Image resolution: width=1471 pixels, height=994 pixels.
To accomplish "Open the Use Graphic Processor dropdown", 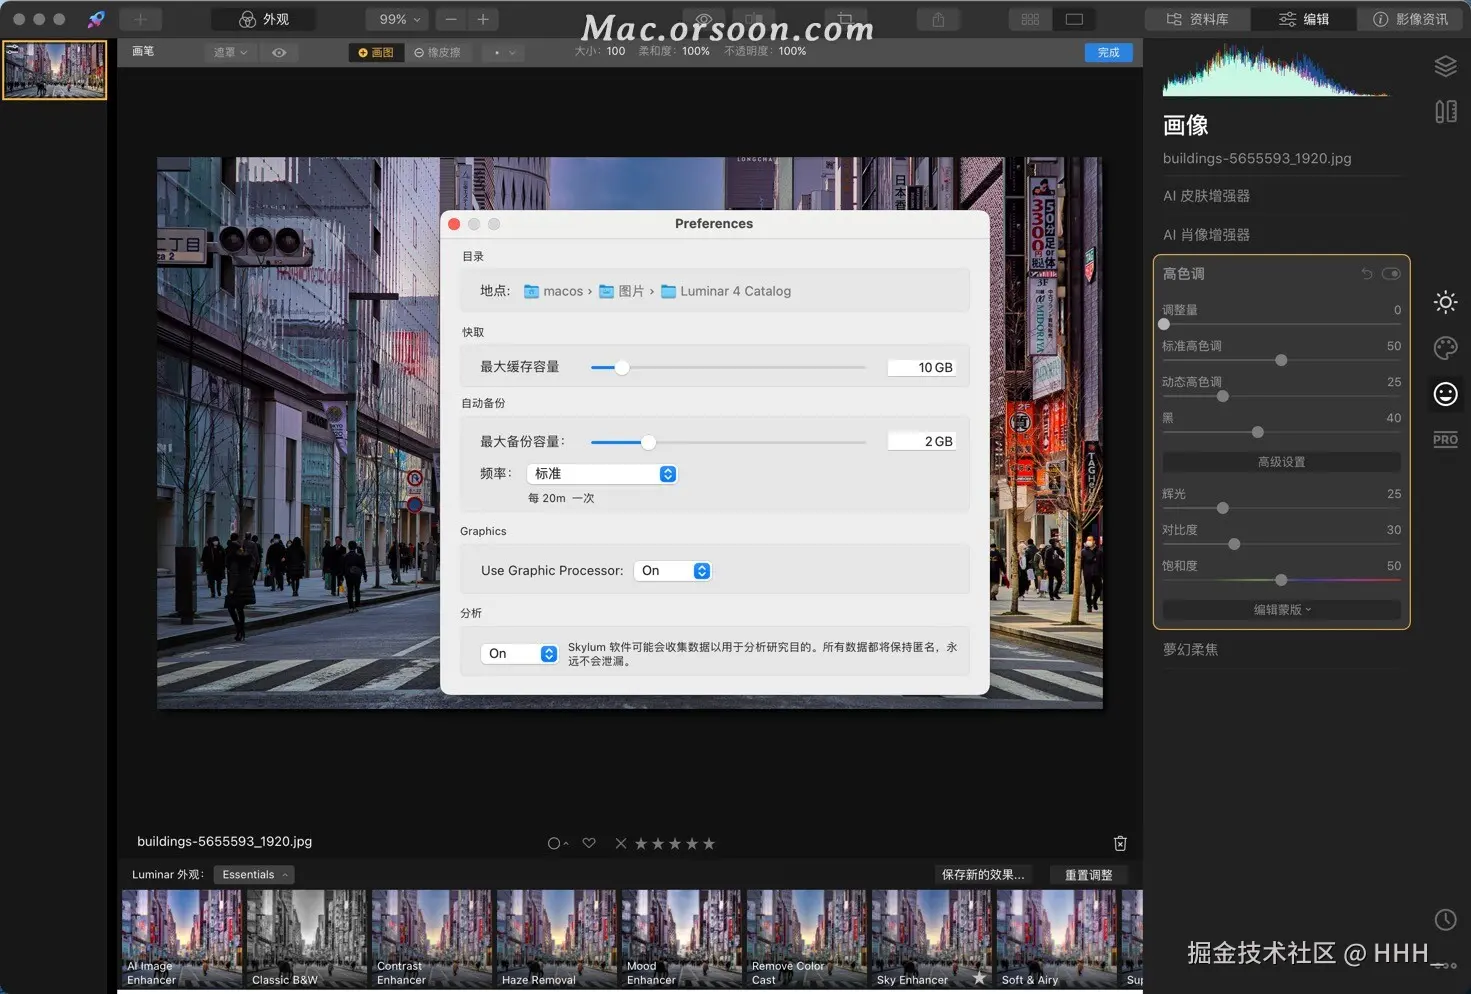I will (x=673, y=571).
